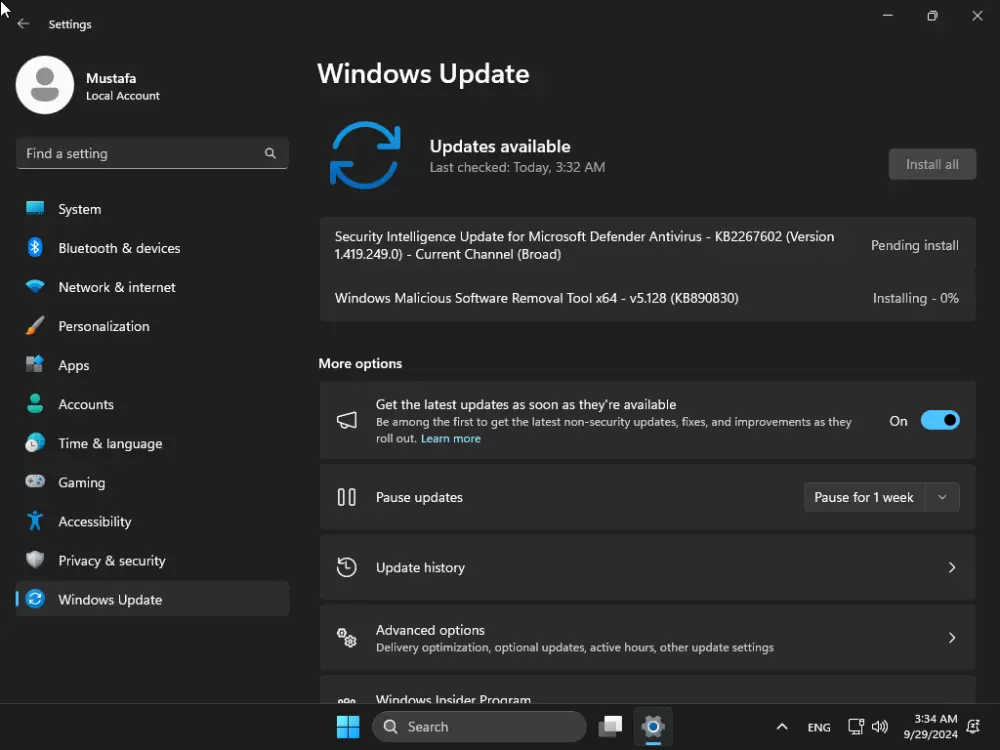Click the Advanced options gears icon
1000x750 pixels.
pyautogui.click(x=347, y=637)
